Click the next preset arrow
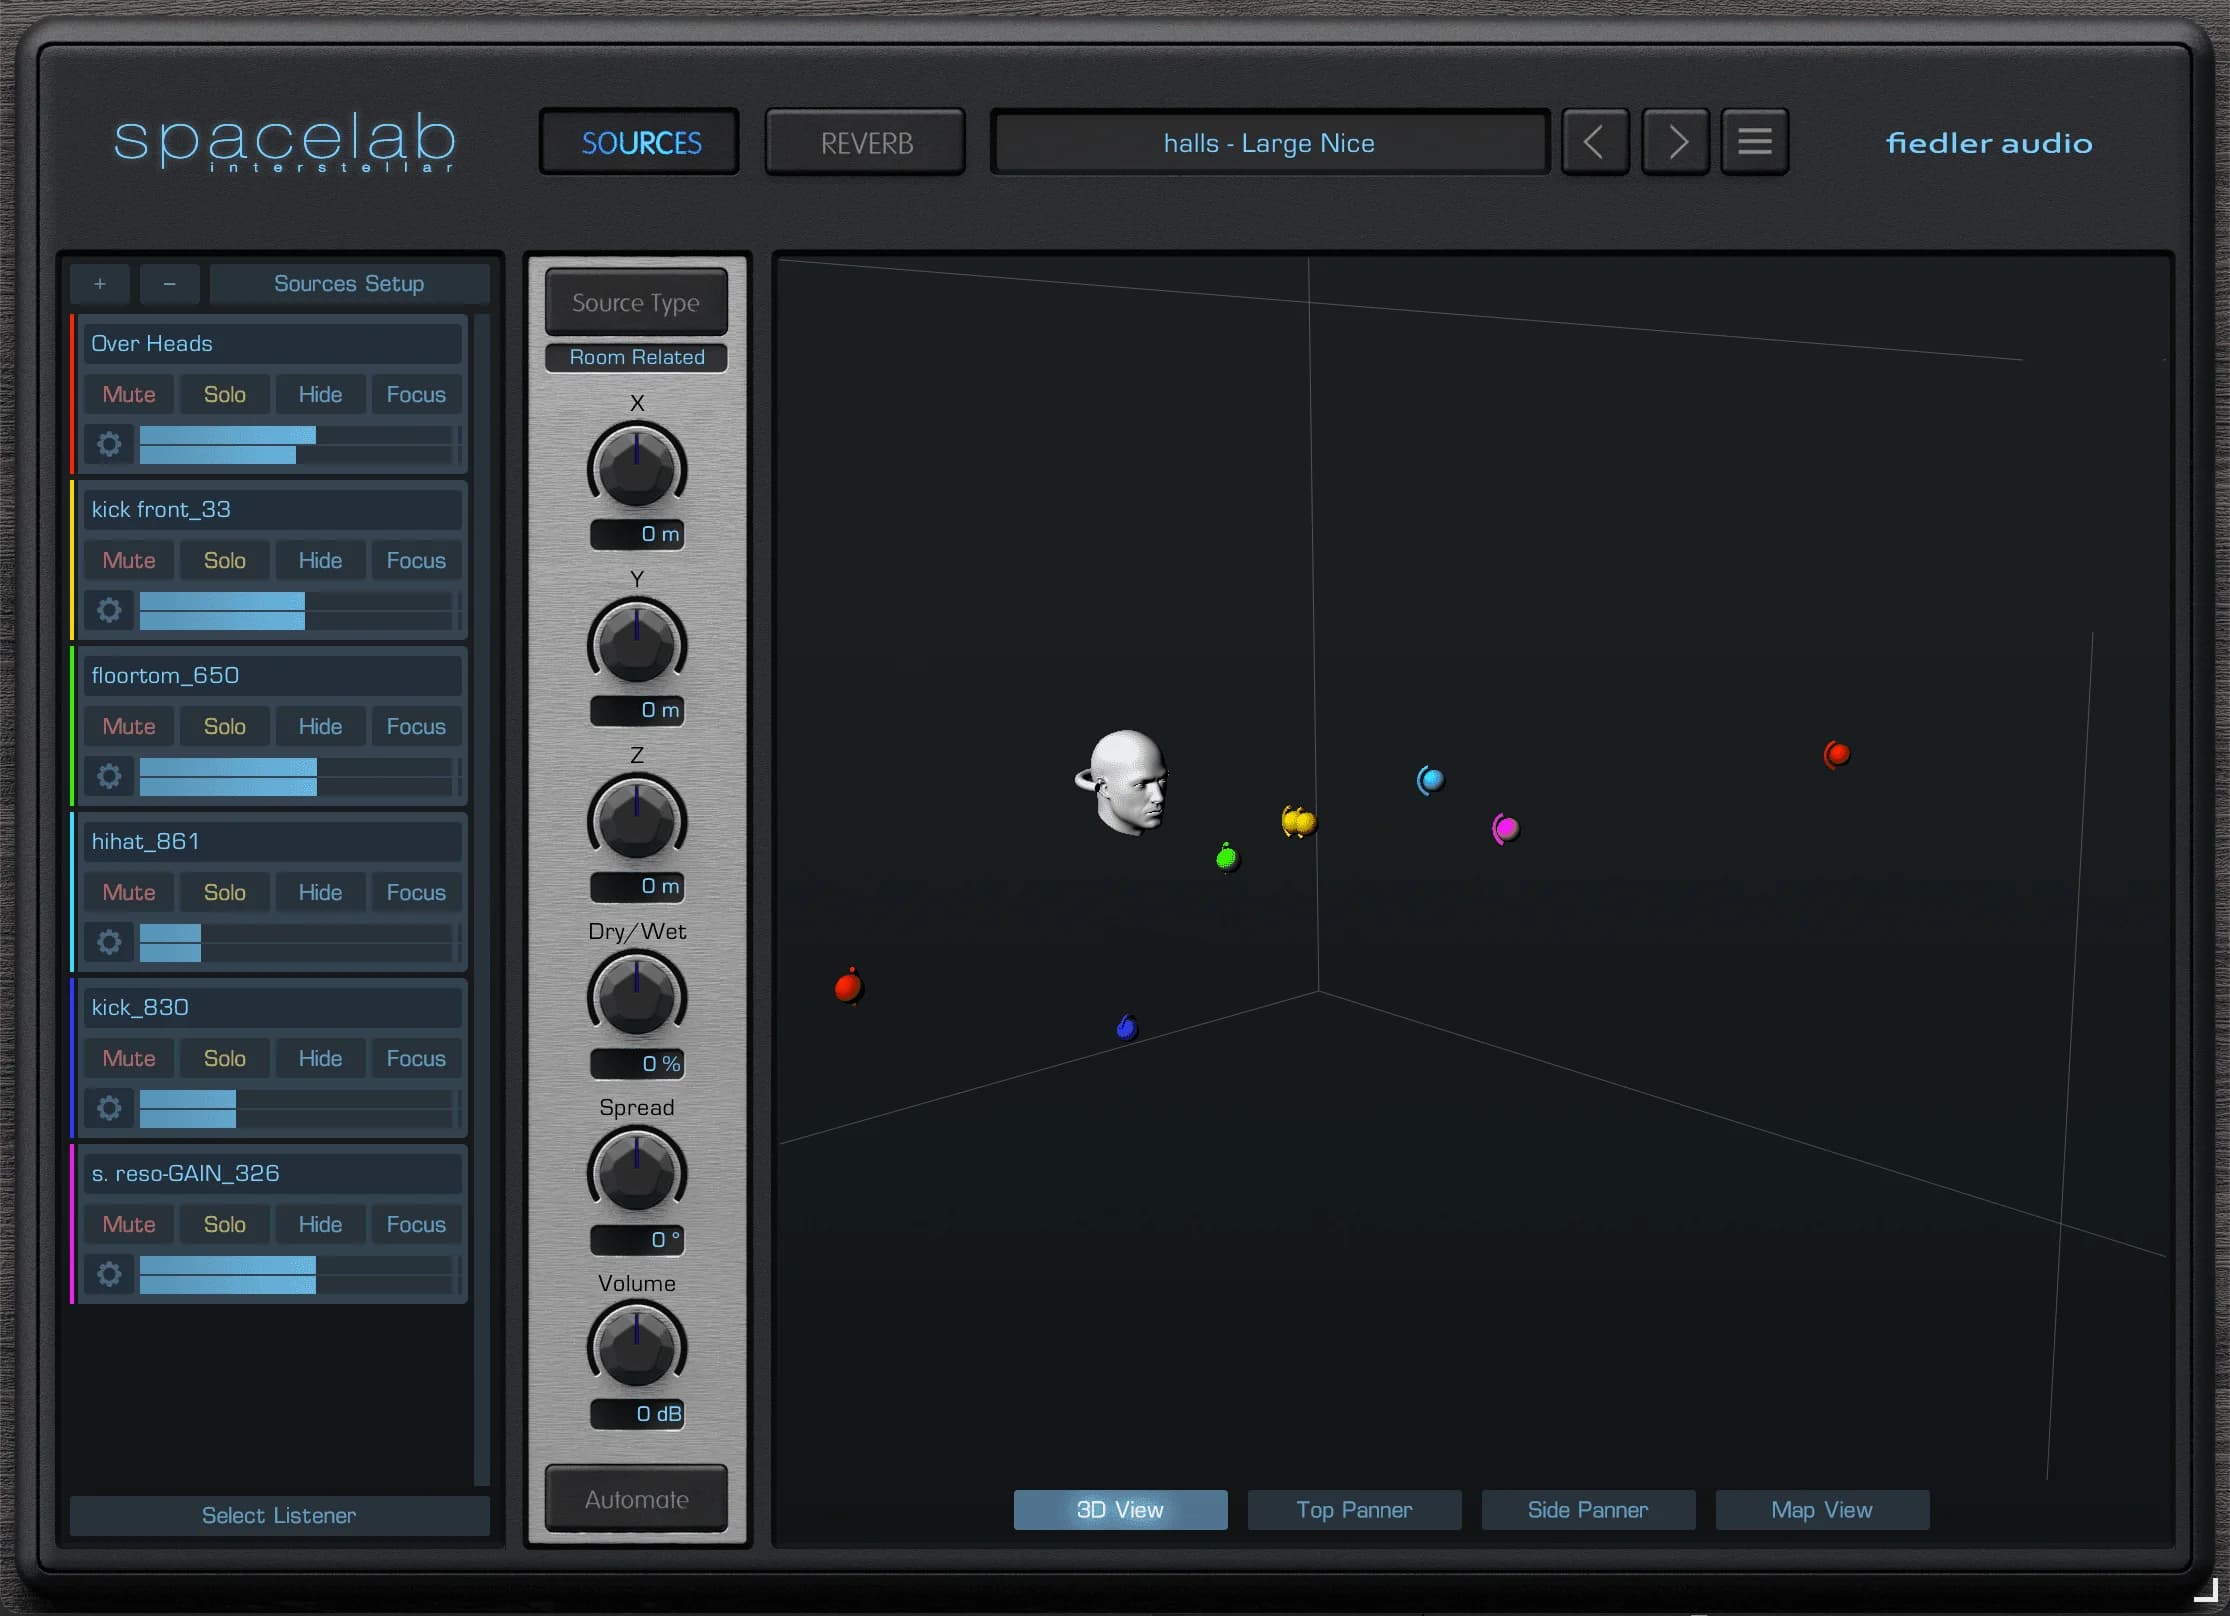Image resolution: width=2230 pixels, height=1616 pixels. coord(1675,141)
